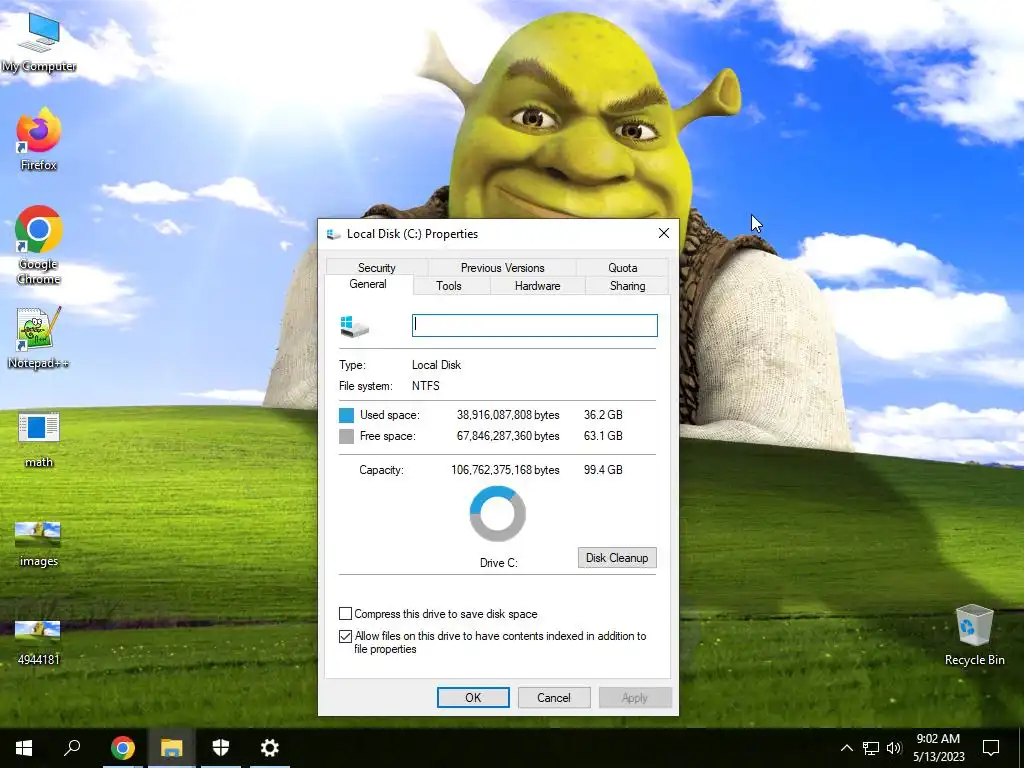Select the images file on desktop

[39, 543]
